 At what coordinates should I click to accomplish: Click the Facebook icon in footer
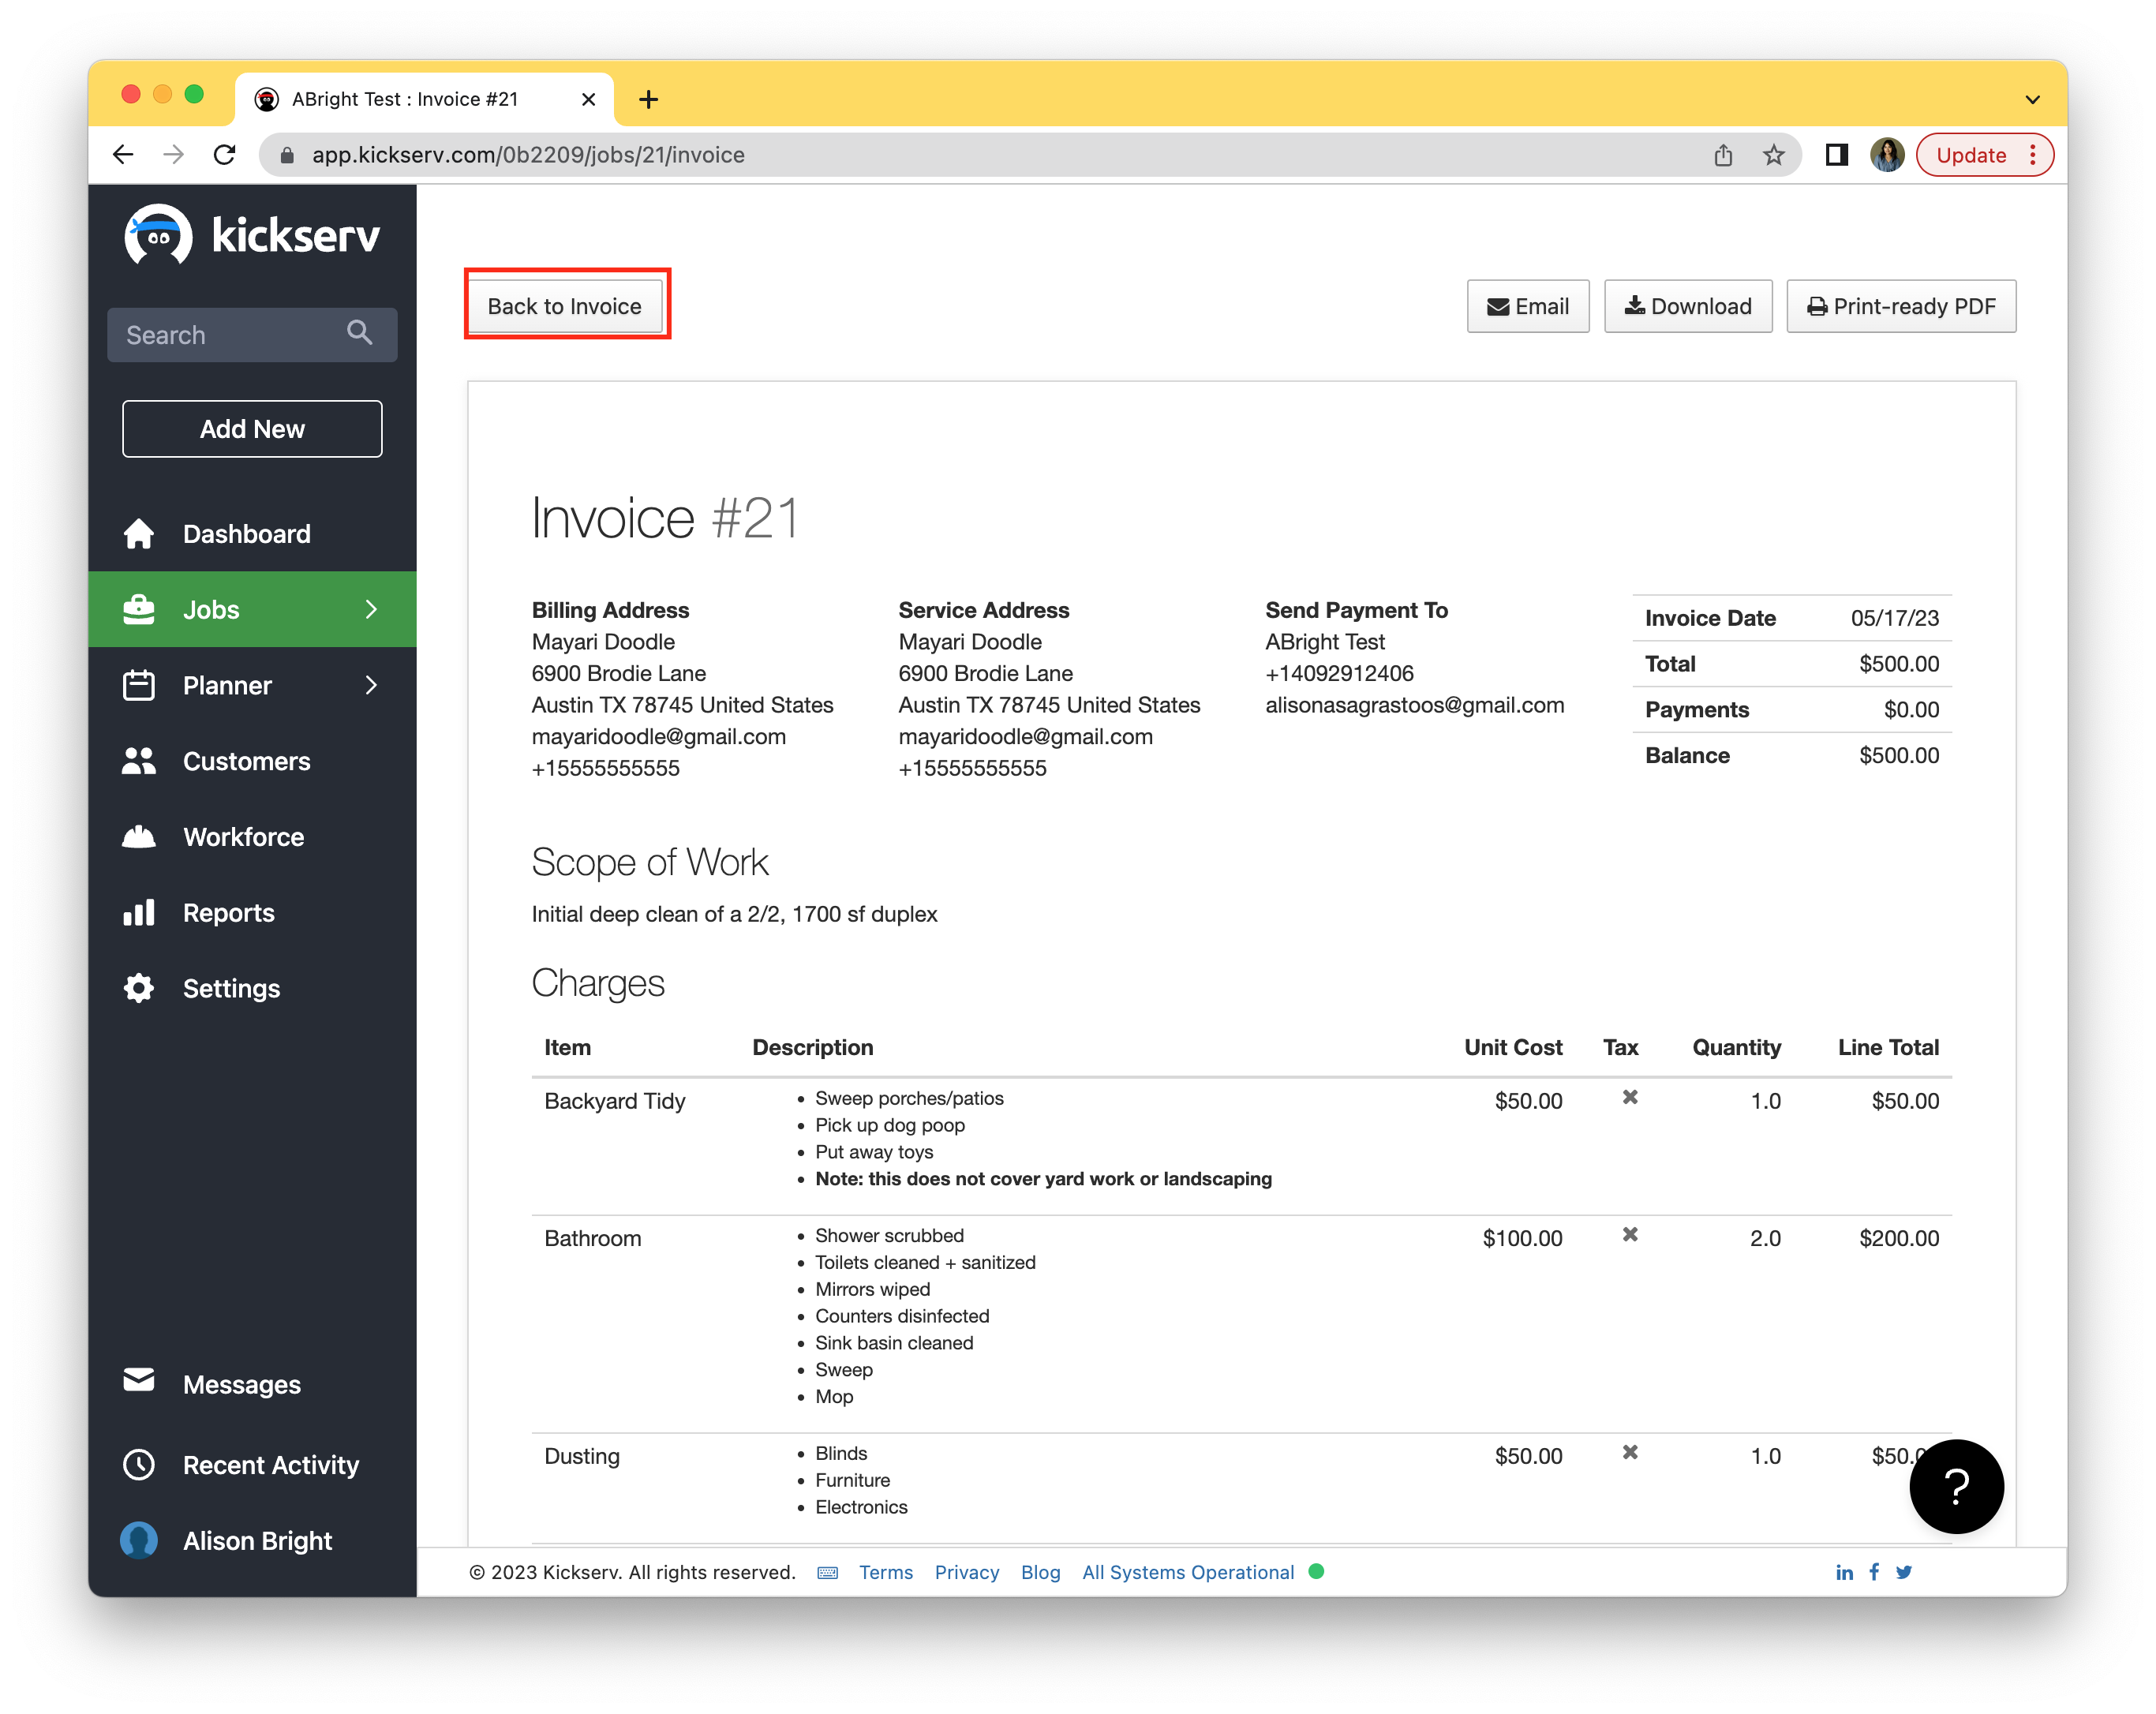[x=1874, y=1572]
